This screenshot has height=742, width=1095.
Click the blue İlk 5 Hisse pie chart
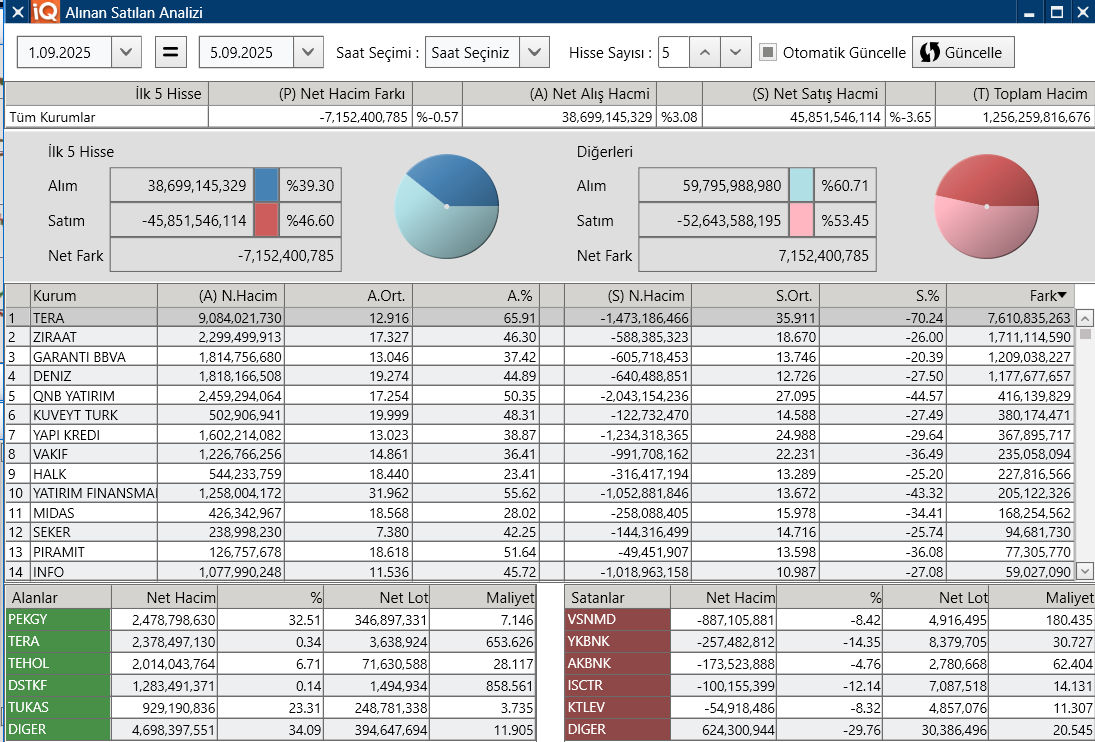coord(447,207)
